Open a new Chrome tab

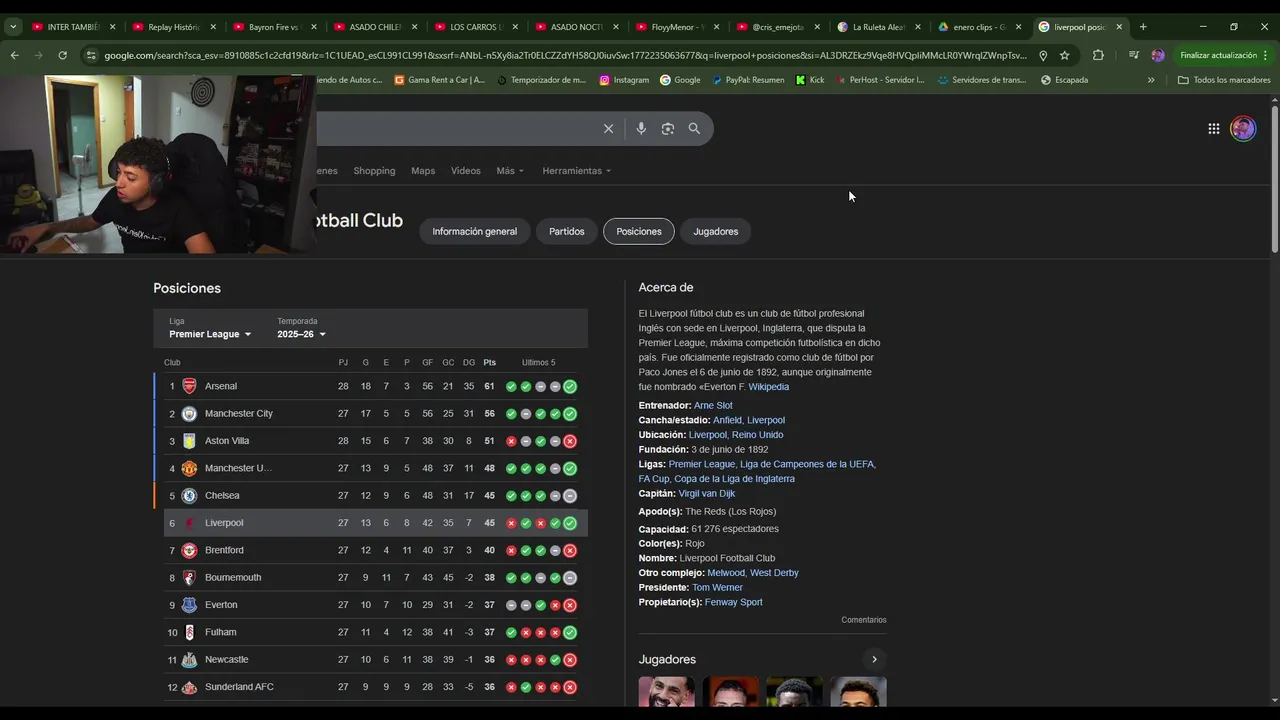1143,27
